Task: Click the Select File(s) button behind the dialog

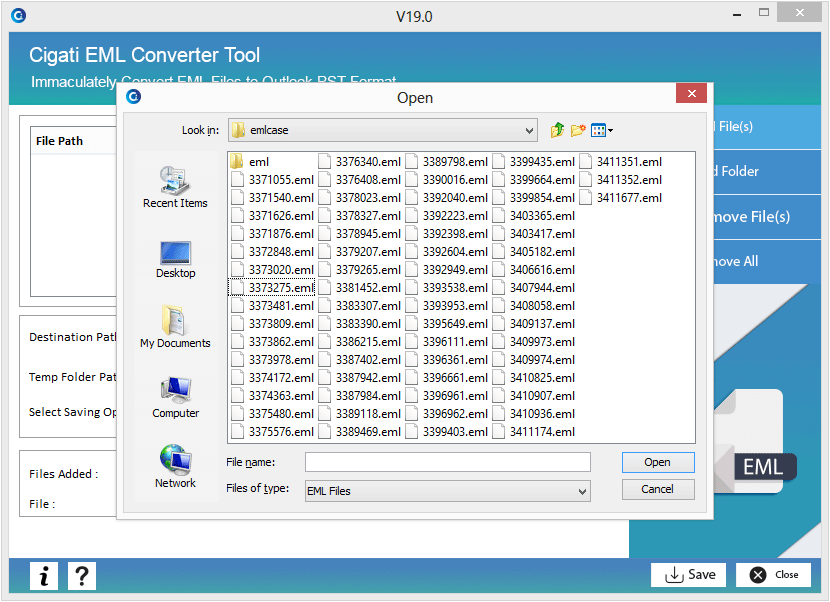Action: (767, 127)
